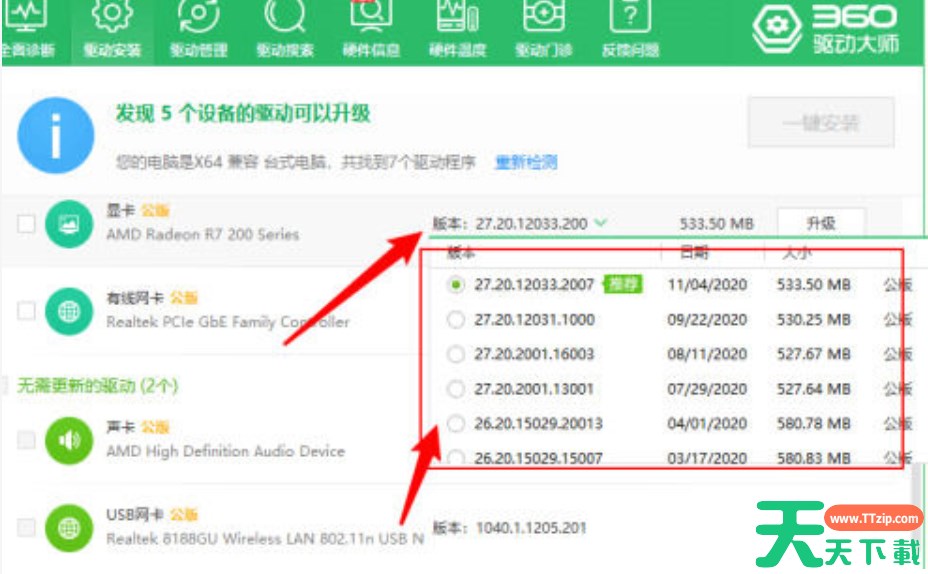The image size is (928, 574).
Task: Open the 反馈问题 question mark icon
Action: point(630,16)
